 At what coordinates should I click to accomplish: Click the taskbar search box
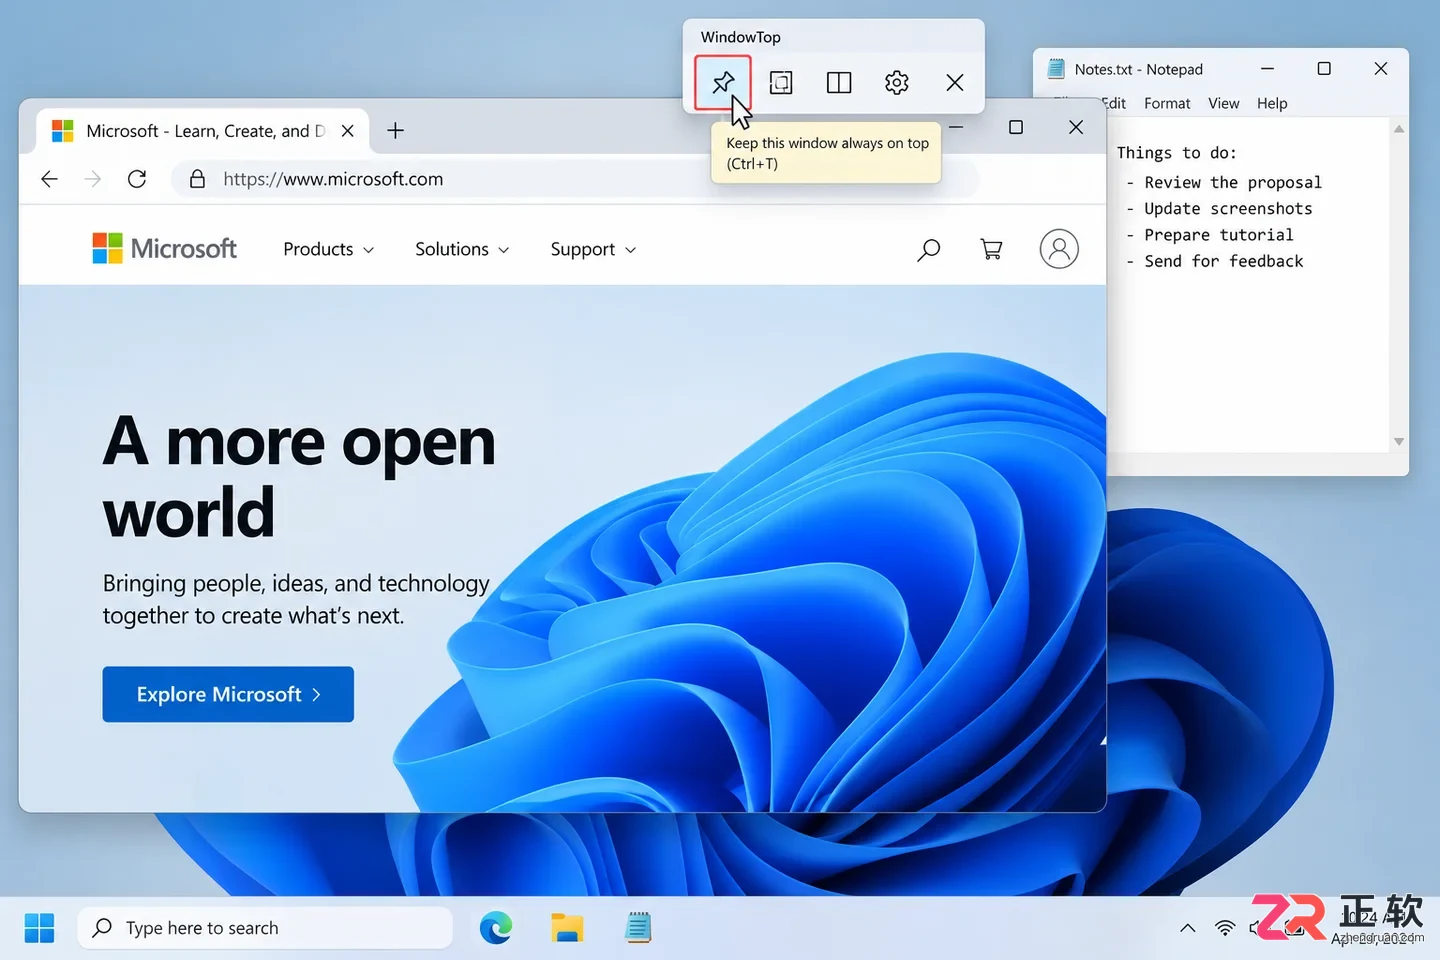coord(265,928)
